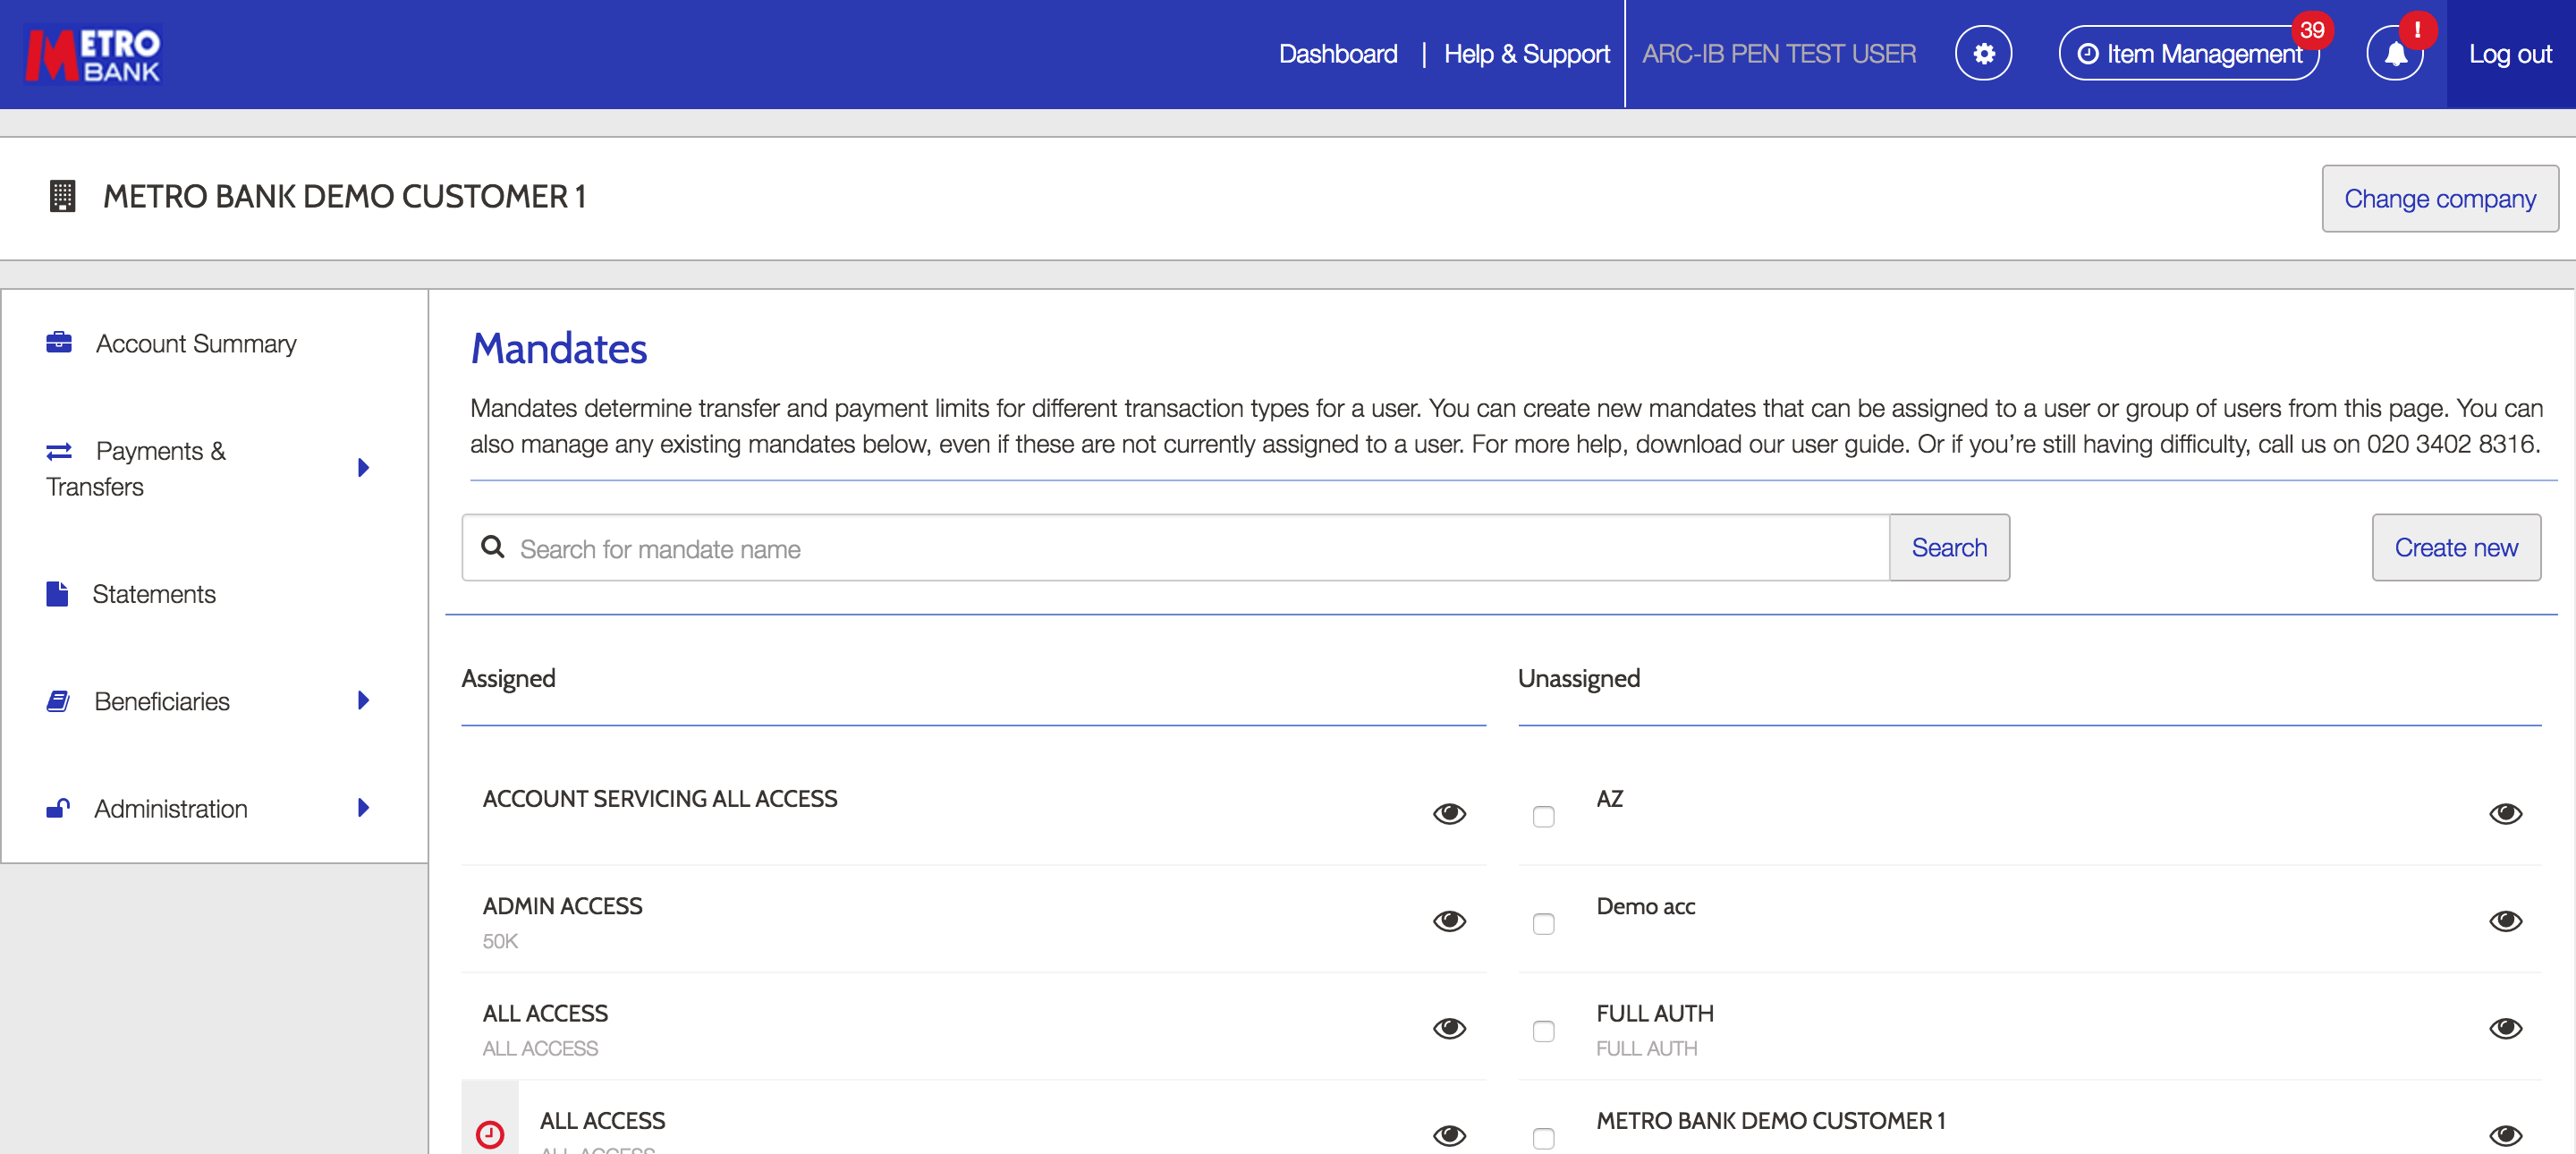View pending ALL ACCESS mandate eye icon
The height and width of the screenshot is (1154, 2576).
click(1449, 1135)
